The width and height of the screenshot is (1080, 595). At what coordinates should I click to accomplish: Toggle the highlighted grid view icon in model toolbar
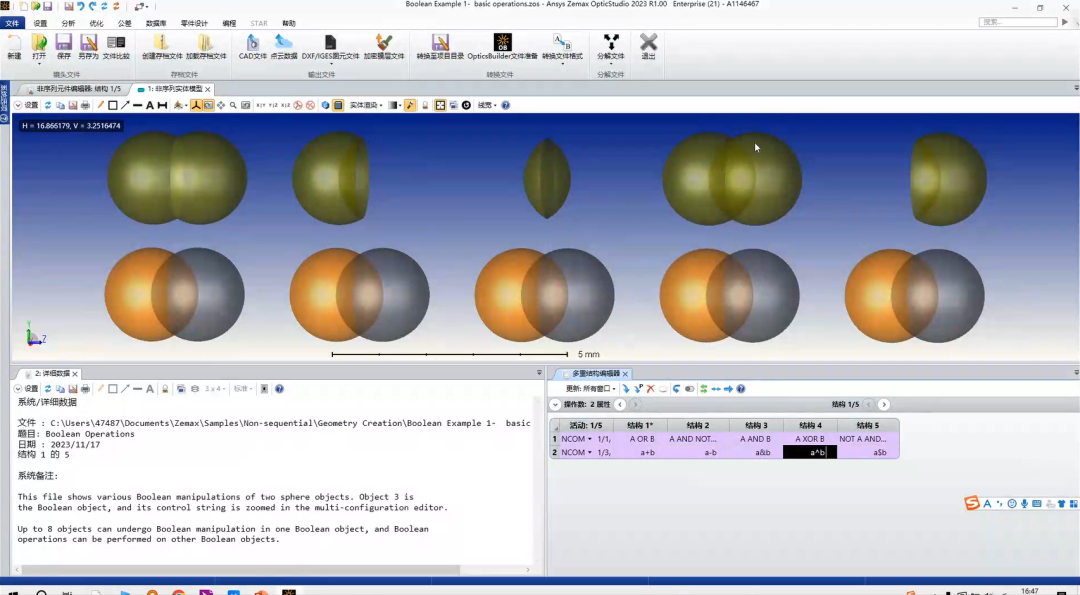pos(440,105)
